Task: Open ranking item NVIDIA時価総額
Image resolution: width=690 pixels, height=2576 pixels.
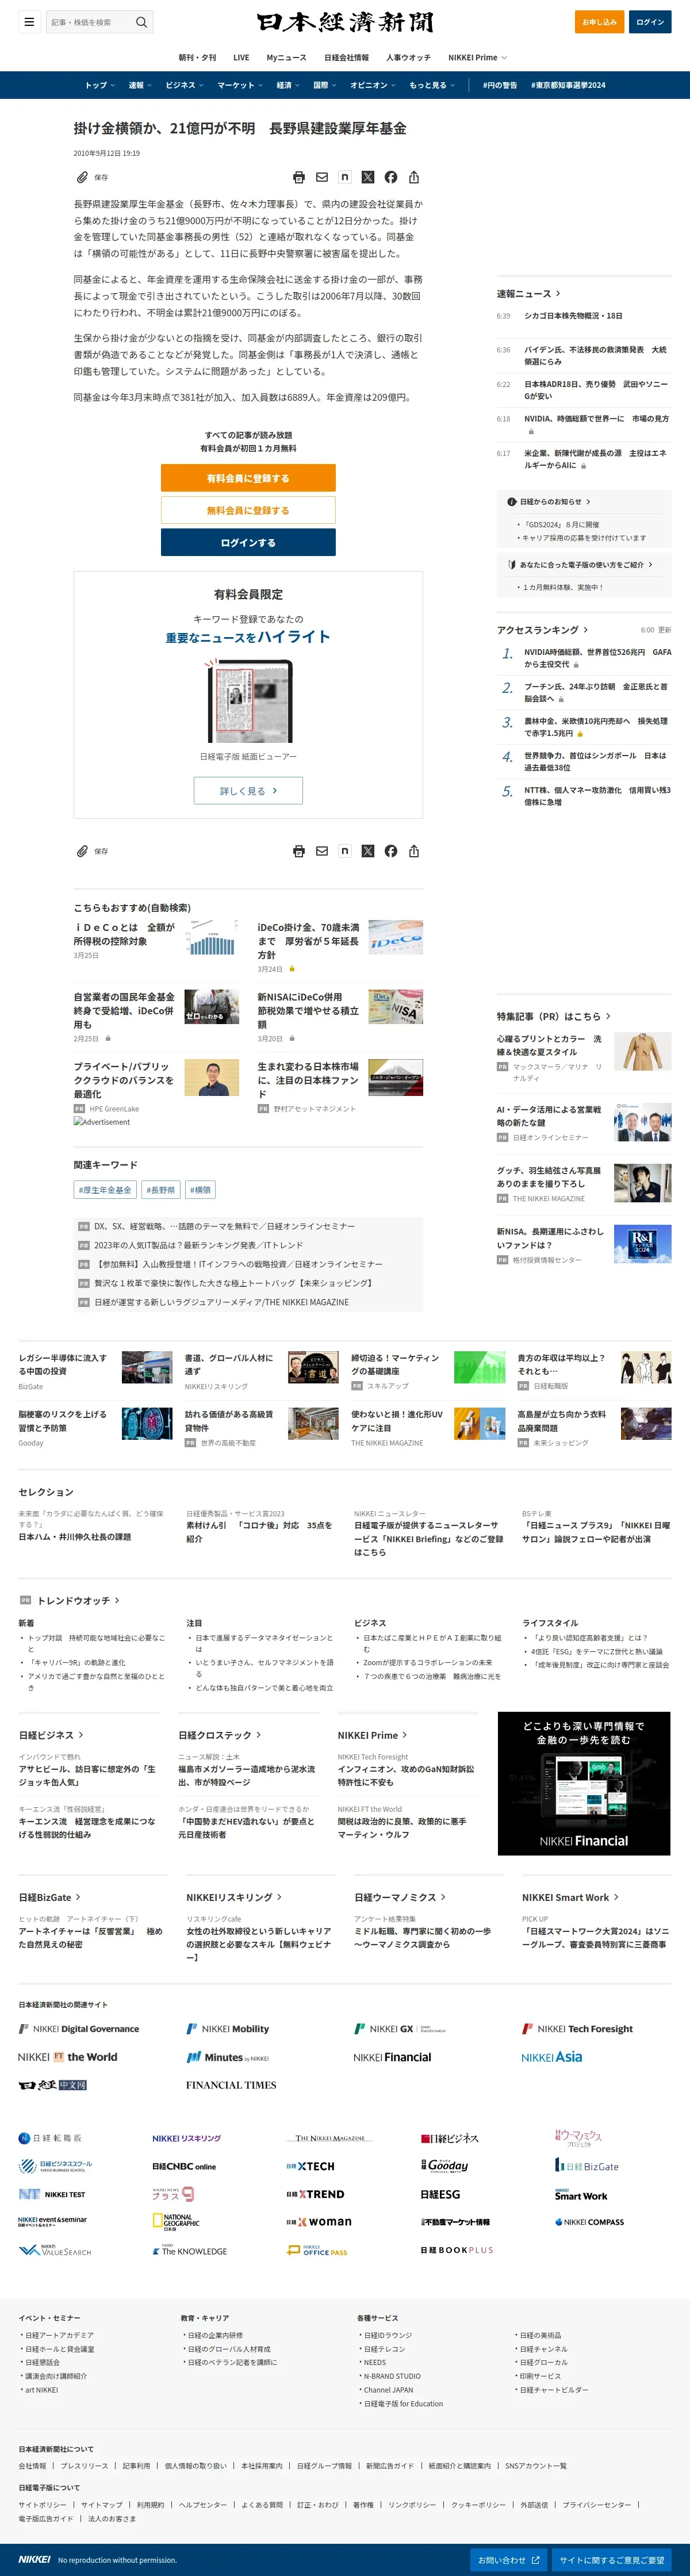Action: pos(597,658)
